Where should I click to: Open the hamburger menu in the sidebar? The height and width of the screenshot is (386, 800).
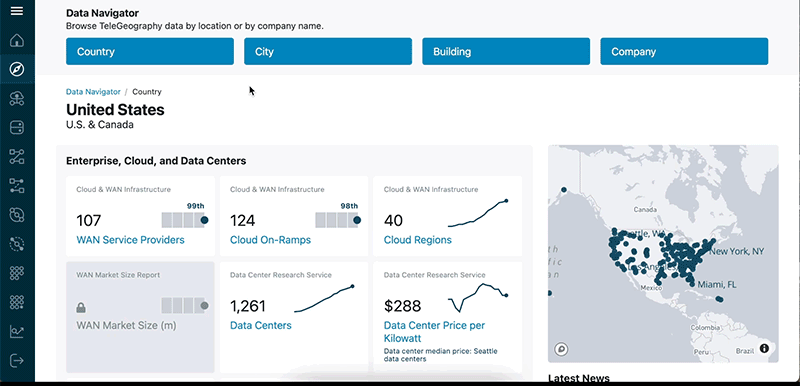(x=17, y=11)
